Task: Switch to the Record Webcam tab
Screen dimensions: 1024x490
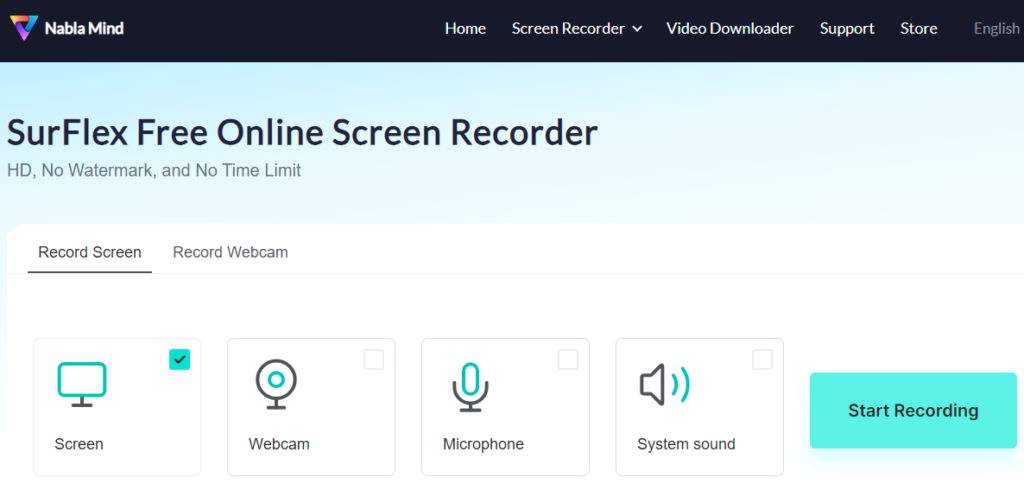Action: (x=230, y=252)
